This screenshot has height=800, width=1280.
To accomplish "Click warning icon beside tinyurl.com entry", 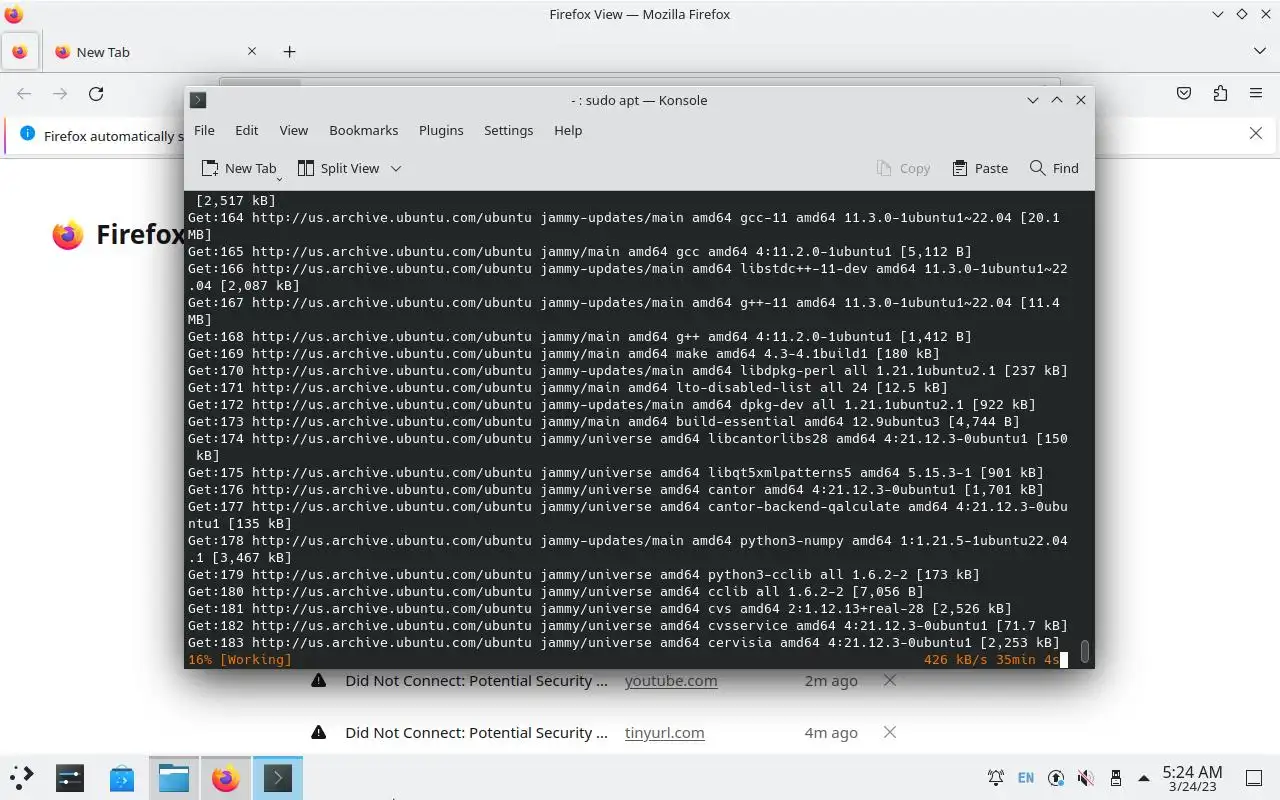I will click(318, 732).
